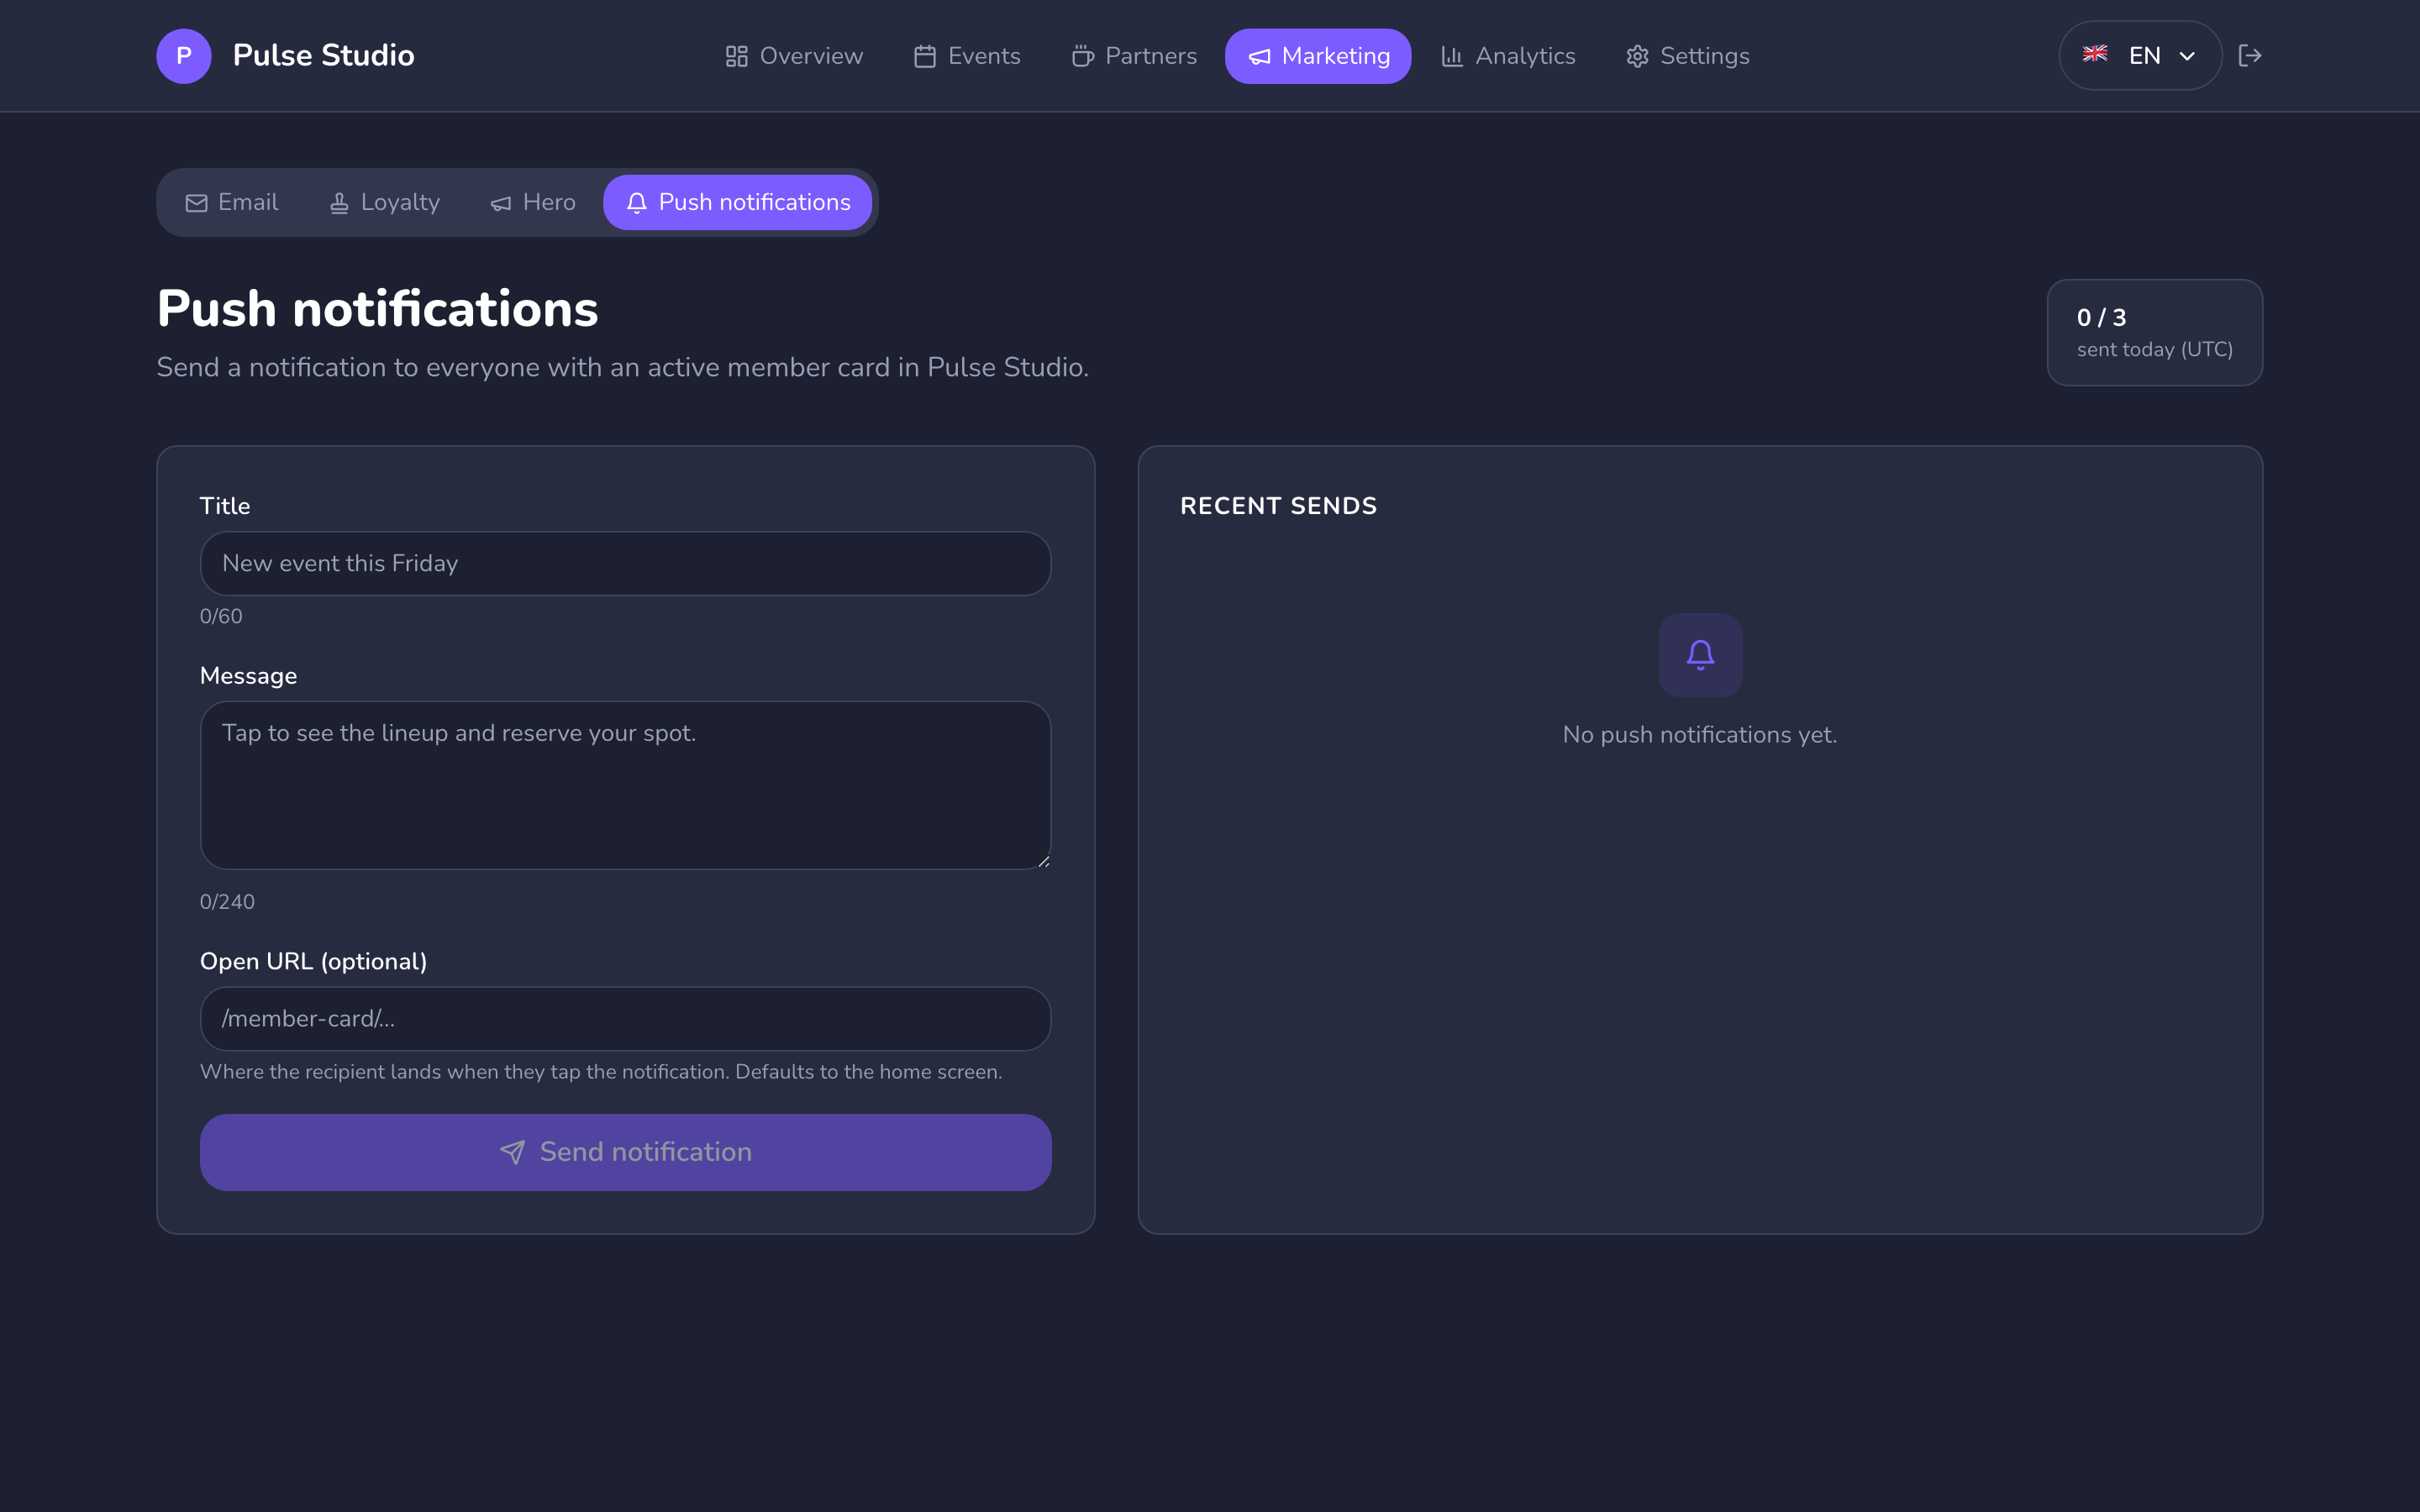Open the Overview page
Viewport: 2420px width, 1512px height.
tap(794, 56)
